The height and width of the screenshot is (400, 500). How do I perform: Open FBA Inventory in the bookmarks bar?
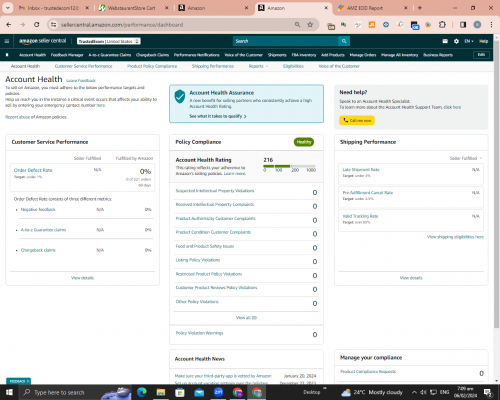(x=304, y=55)
